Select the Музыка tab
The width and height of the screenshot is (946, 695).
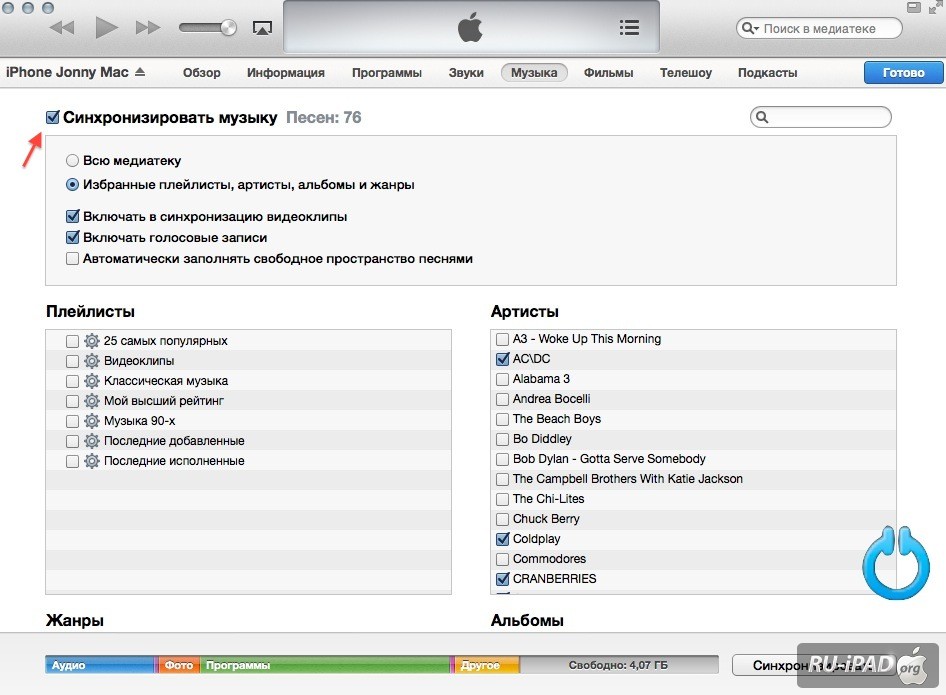coord(534,72)
